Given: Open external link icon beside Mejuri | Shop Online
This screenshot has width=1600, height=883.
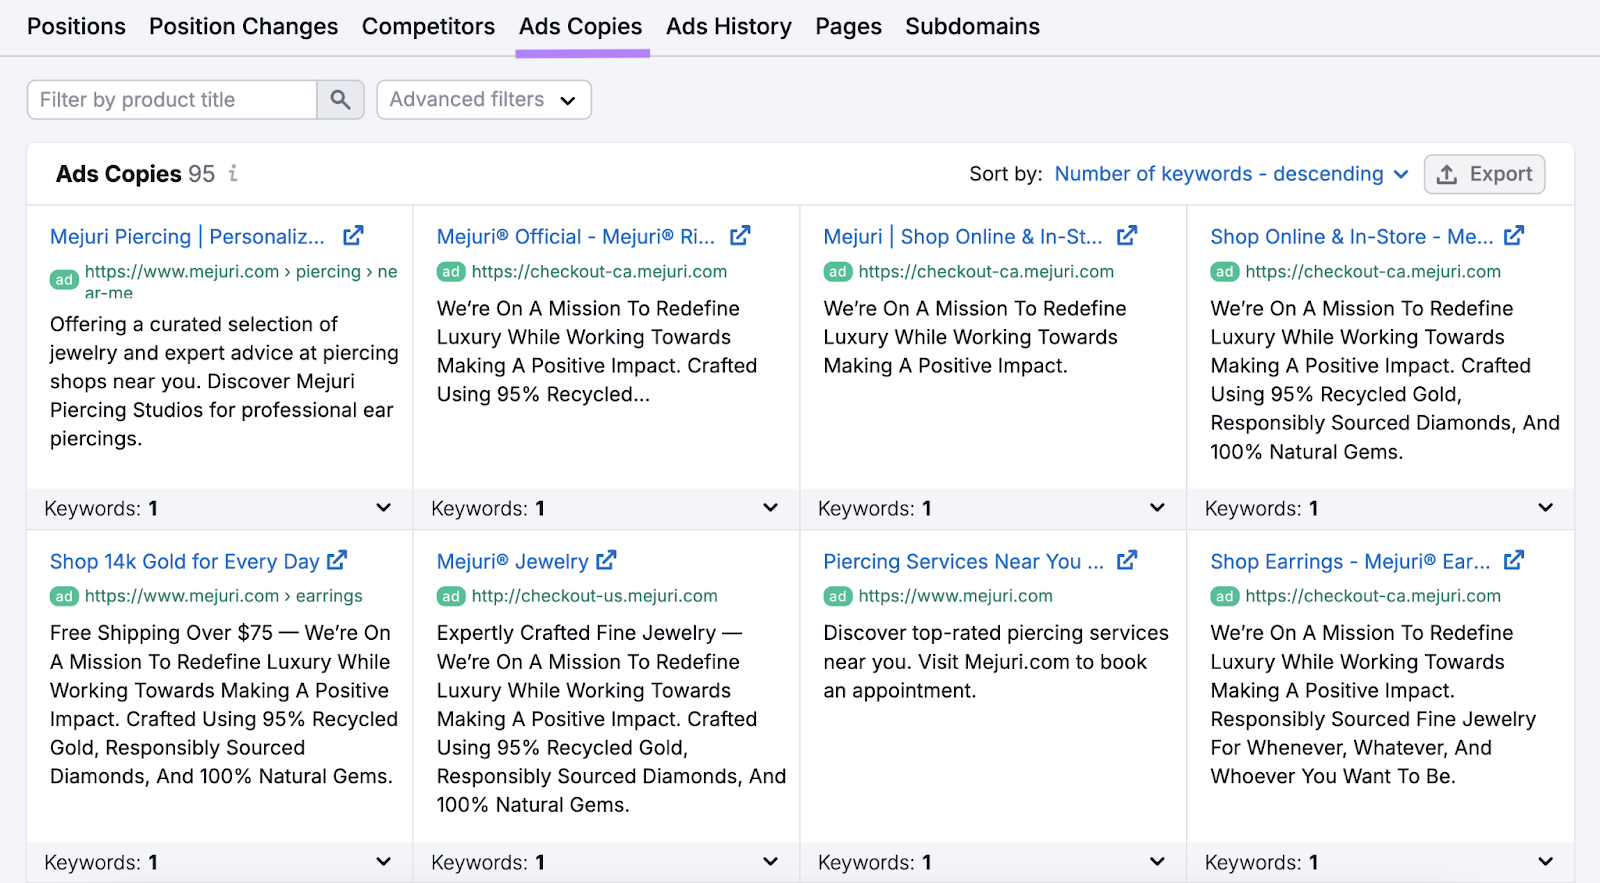Looking at the screenshot, I should (1127, 236).
